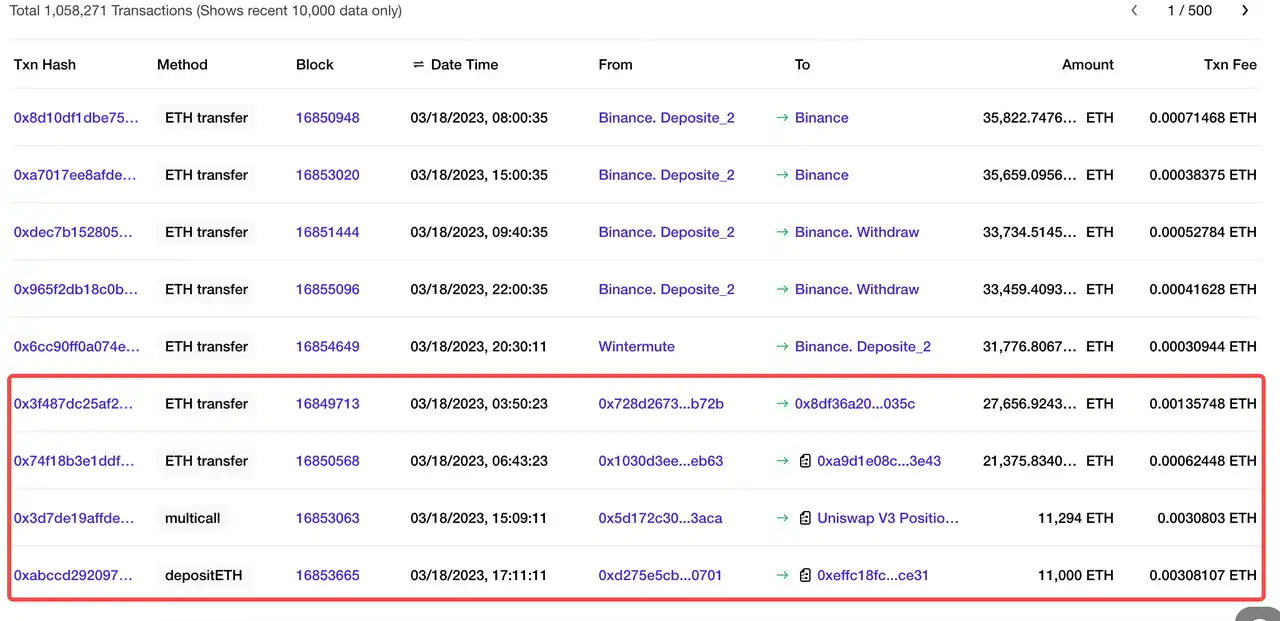Image resolution: width=1280 pixels, height=621 pixels.
Task: Click the amount 27,656.9243... ETH
Action: [1048, 404]
